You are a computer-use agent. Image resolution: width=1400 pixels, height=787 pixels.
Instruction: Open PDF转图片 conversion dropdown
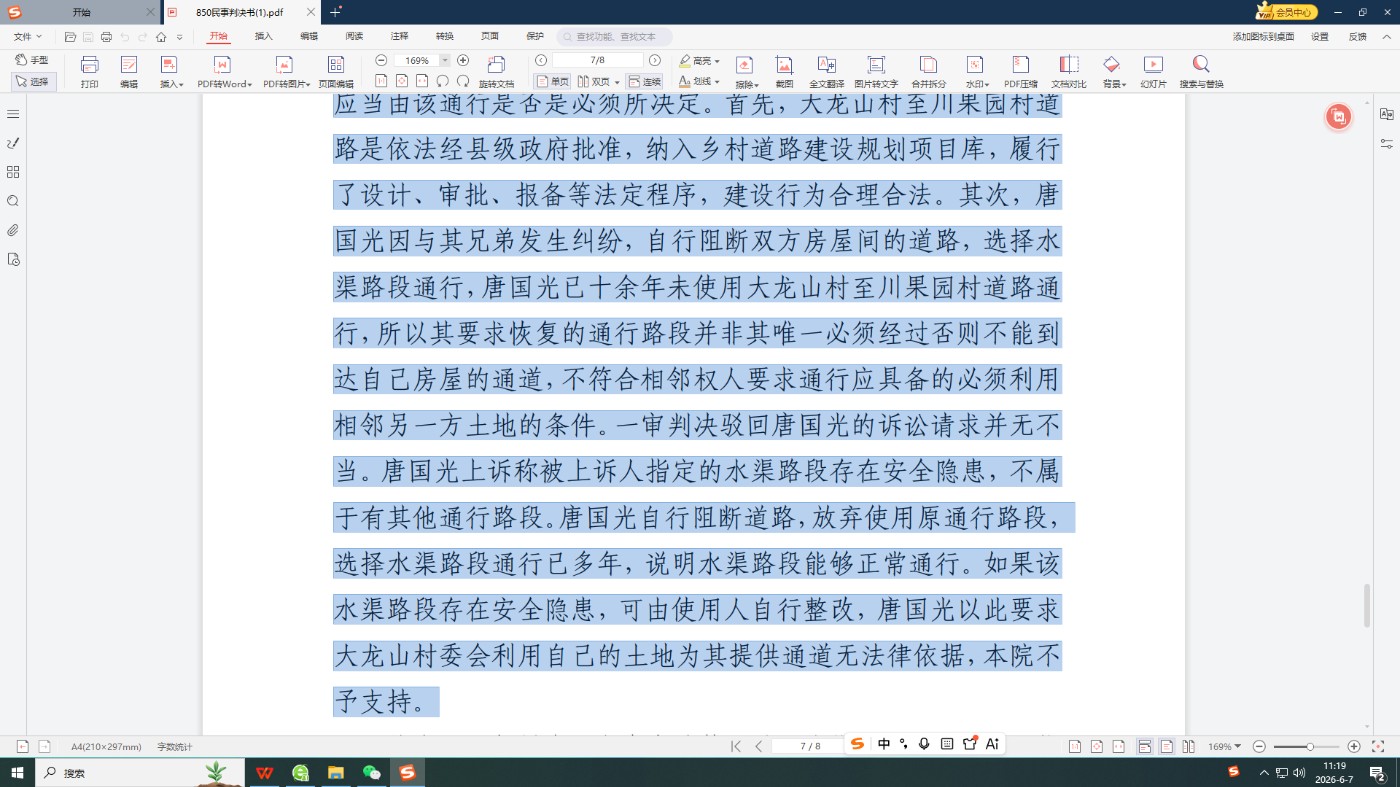pyautogui.click(x=286, y=72)
